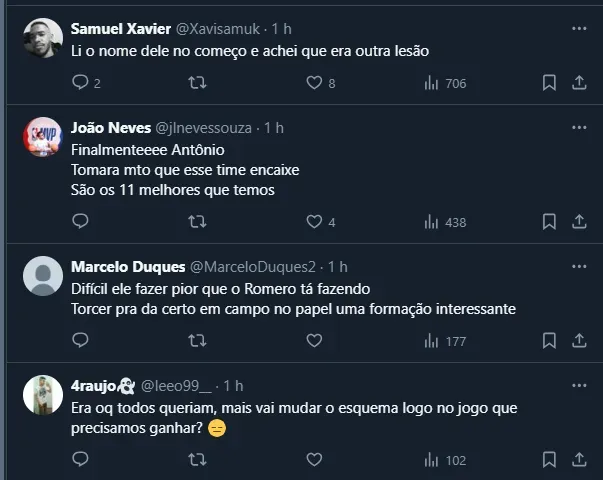Like Samuel Xavier's tweet
This screenshot has width=603, height=480.
tap(314, 84)
